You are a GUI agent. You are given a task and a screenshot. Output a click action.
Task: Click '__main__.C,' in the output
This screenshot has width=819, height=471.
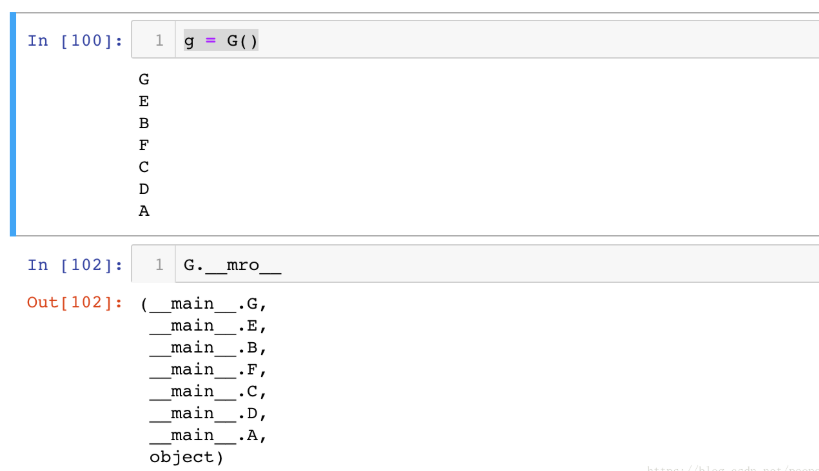click(x=208, y=392)
